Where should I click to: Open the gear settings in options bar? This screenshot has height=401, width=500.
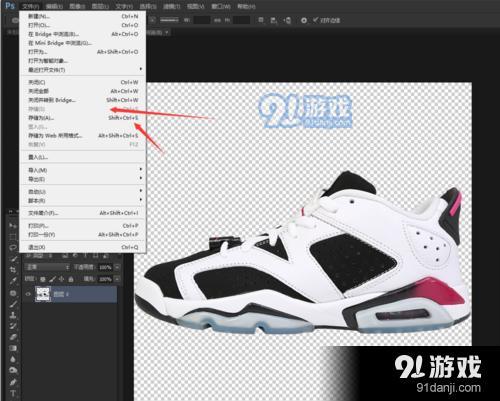tap(304, 20)
